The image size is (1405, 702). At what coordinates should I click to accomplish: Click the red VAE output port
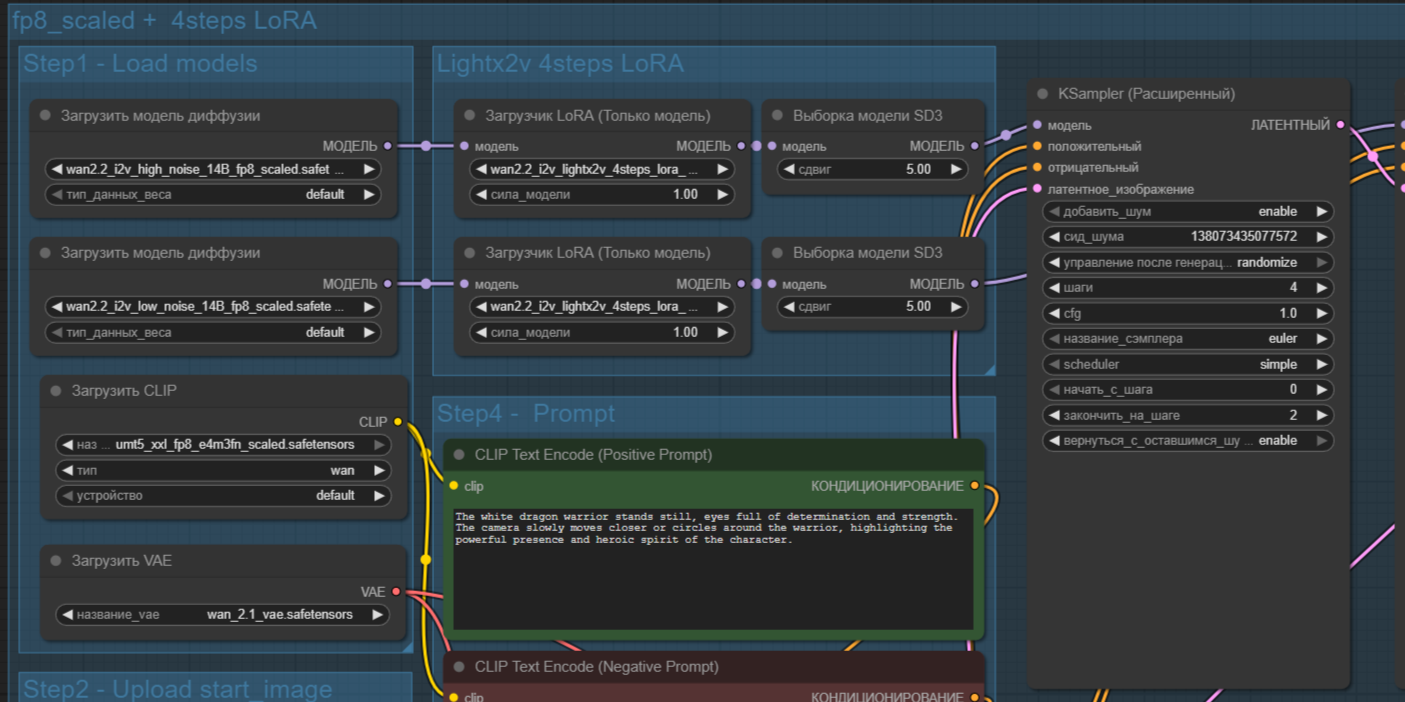(x=396, y=592)
